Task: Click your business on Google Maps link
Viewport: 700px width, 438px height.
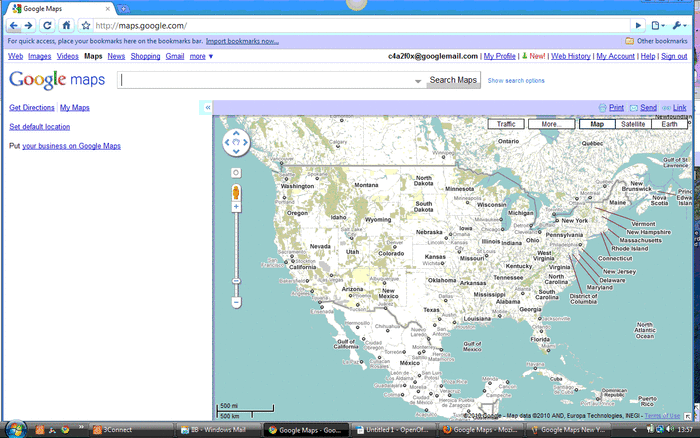Action: point(71,146)
